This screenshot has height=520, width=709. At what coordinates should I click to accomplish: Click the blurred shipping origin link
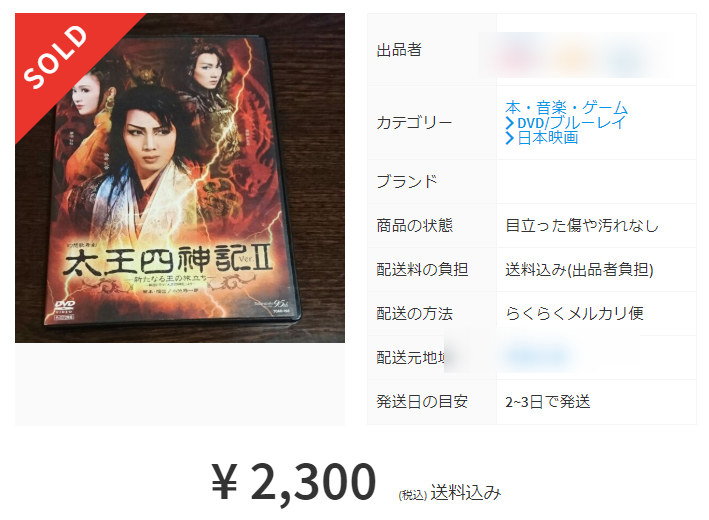point(538,355)
